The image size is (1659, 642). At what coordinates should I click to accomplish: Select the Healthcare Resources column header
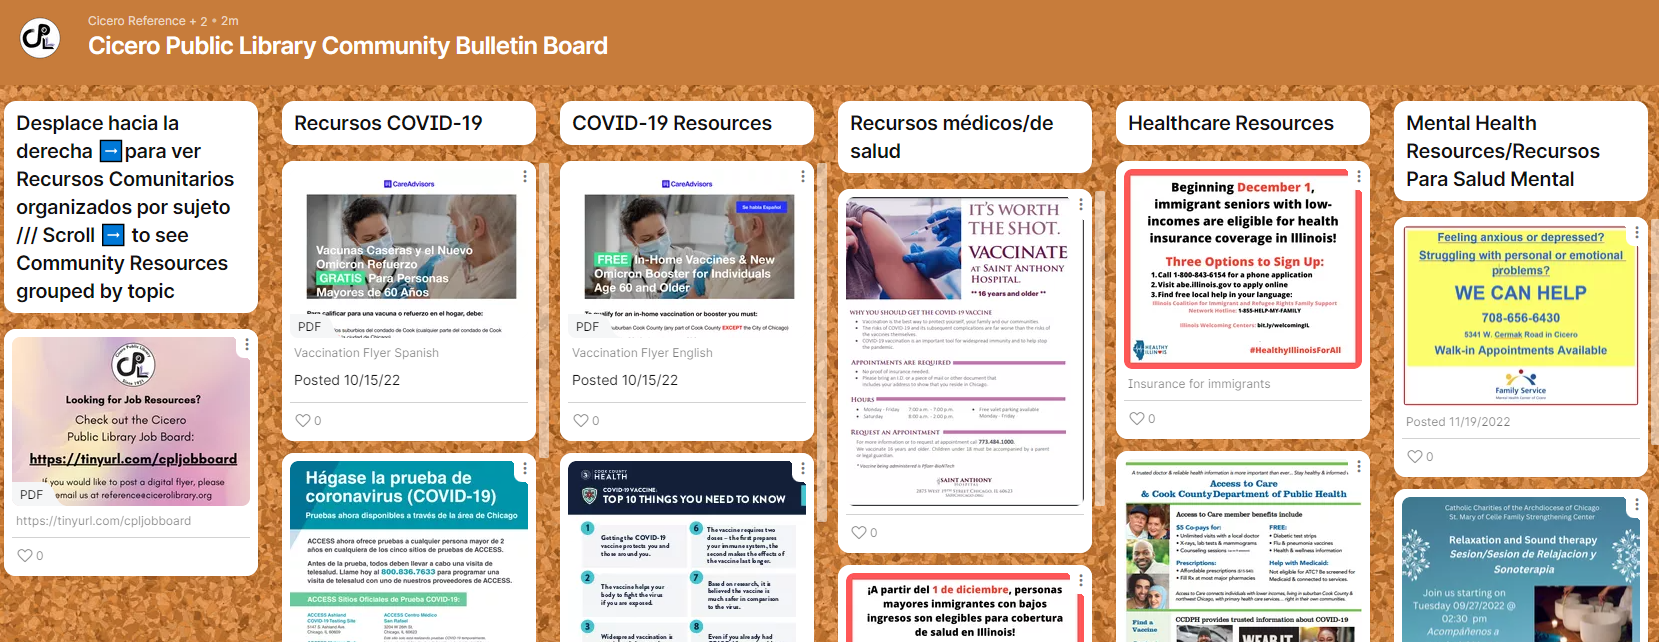[1230, 123]
